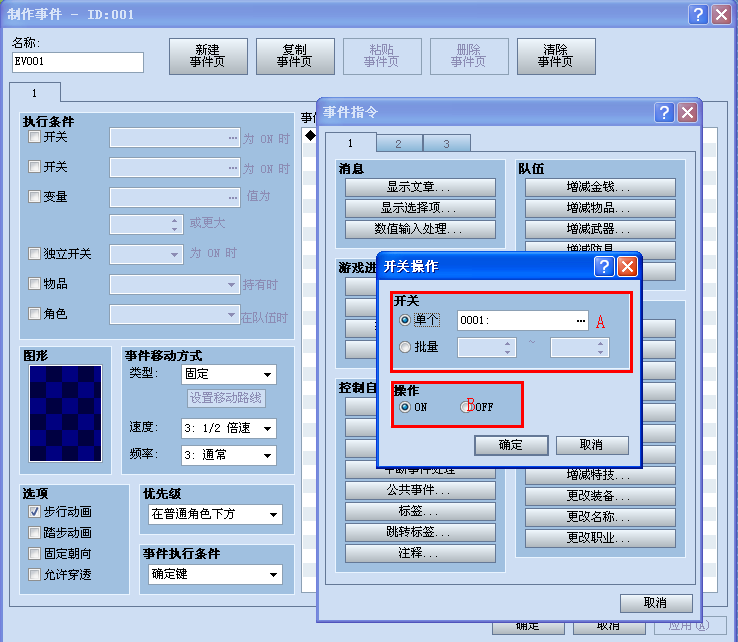738x642 pixels.
Task: Switch to tab 2 in 事件指令
Action: pyautogui.click(x=399, y=144)
